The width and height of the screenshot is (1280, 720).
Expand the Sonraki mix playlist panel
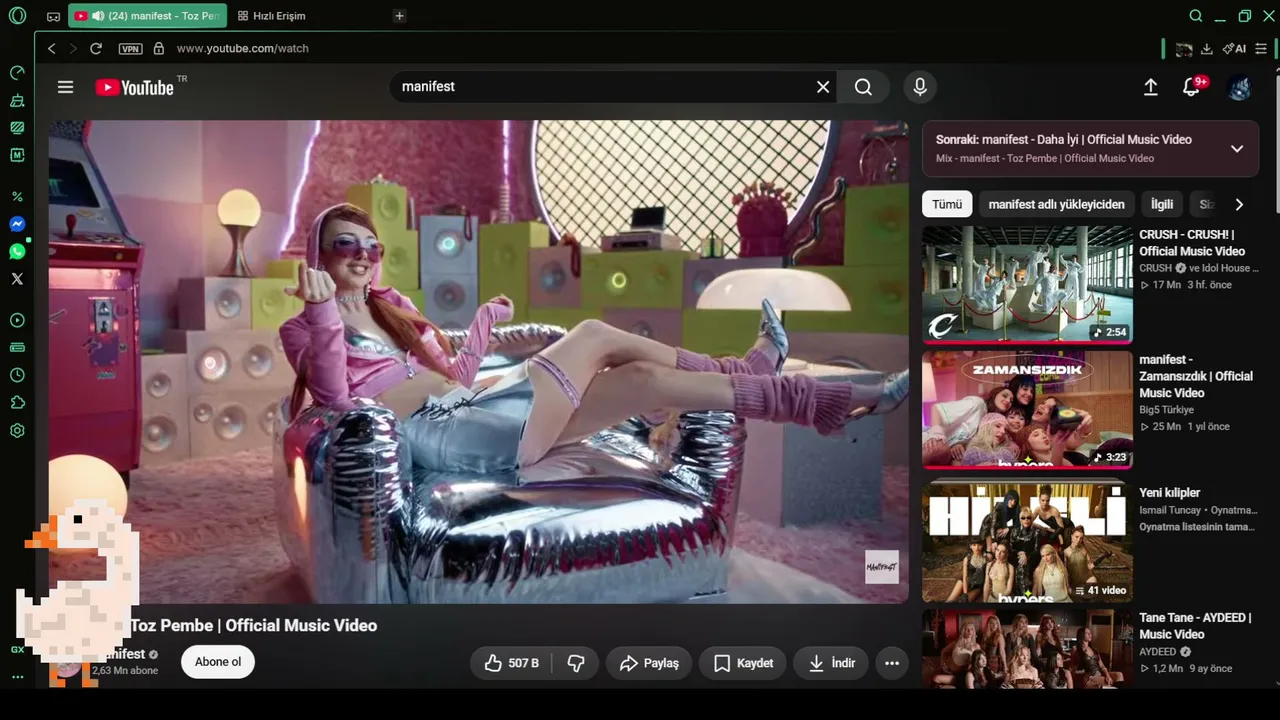(x=1237, y=148)
